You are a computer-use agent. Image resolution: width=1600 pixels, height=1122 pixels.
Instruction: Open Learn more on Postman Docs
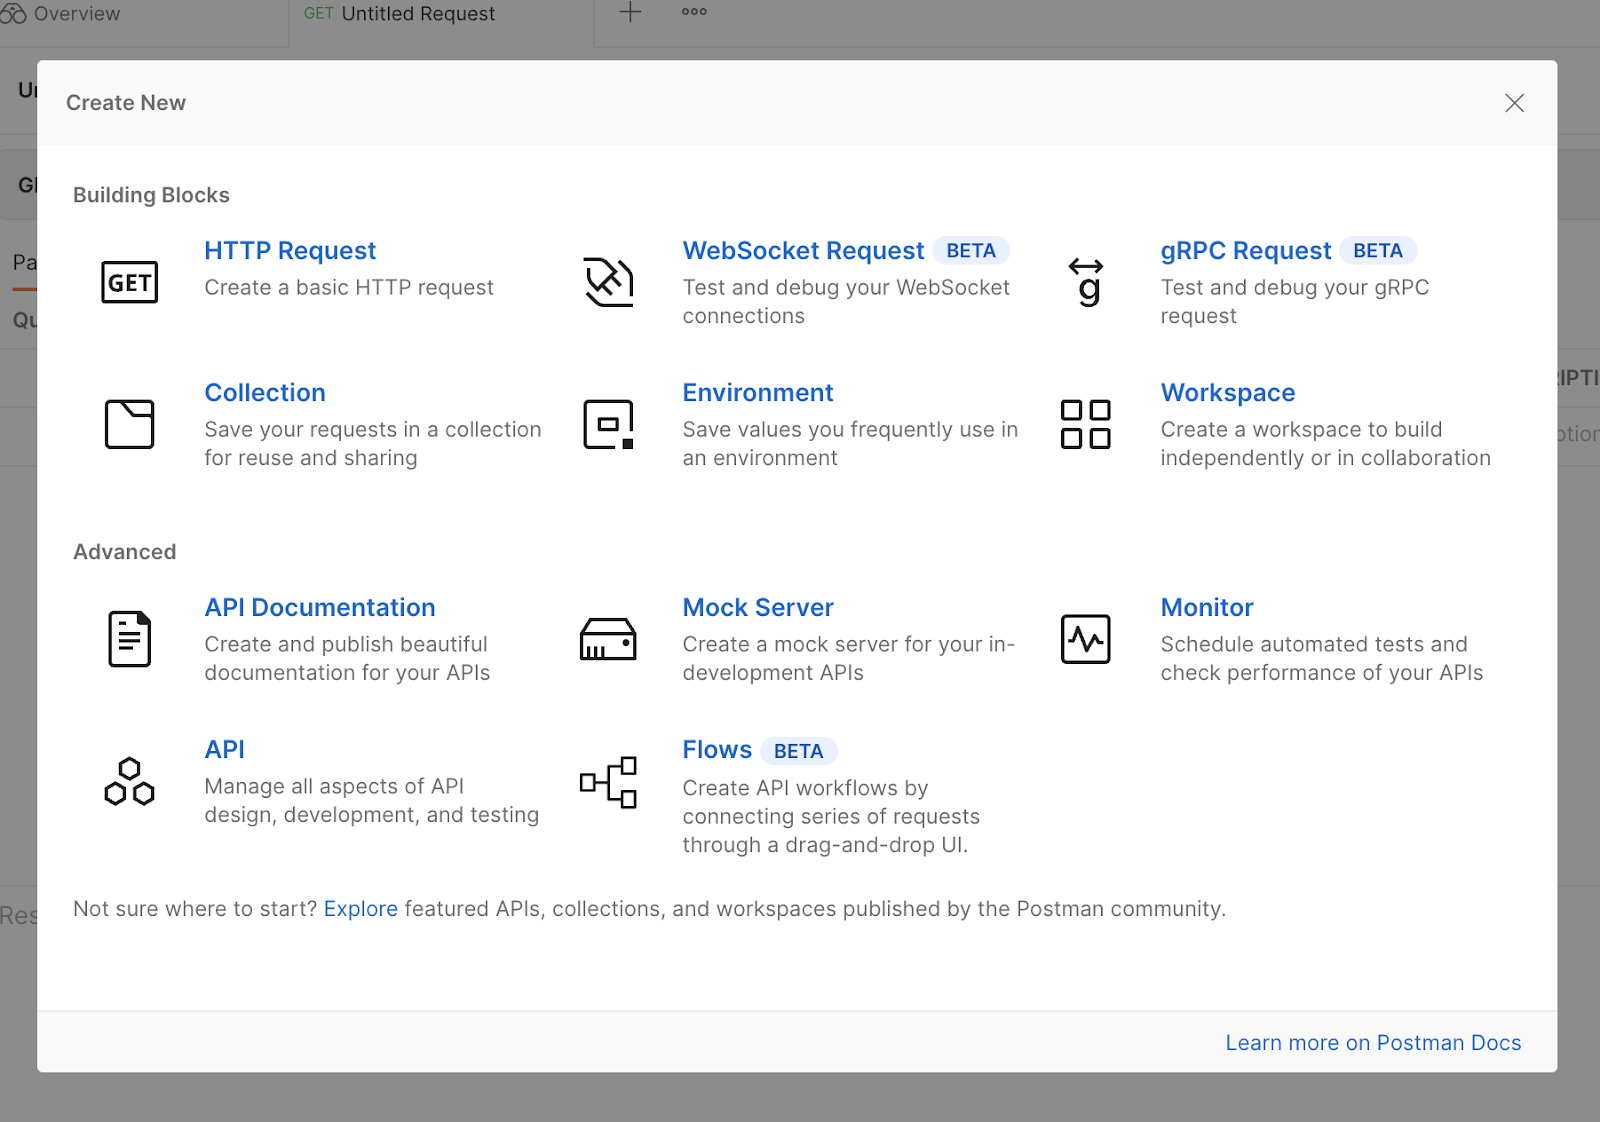coord(1373,1043)
